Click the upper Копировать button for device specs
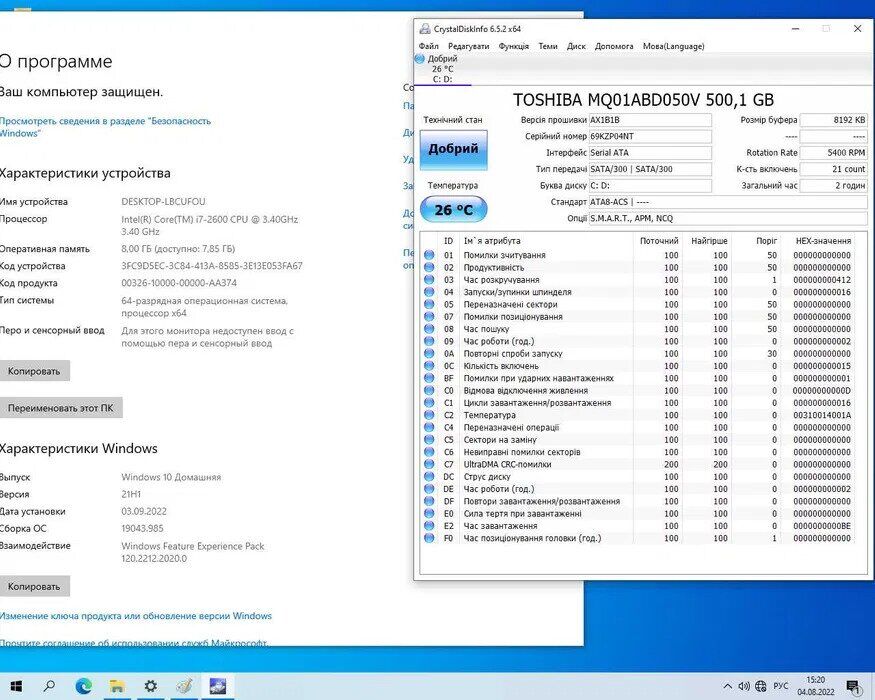 [34, 371]
